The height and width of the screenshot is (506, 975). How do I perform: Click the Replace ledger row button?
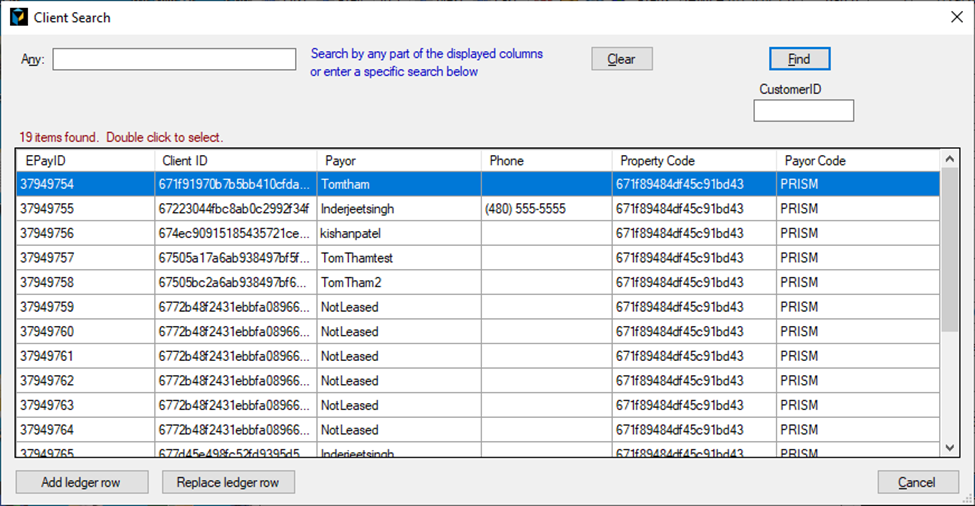click(228, 482)
